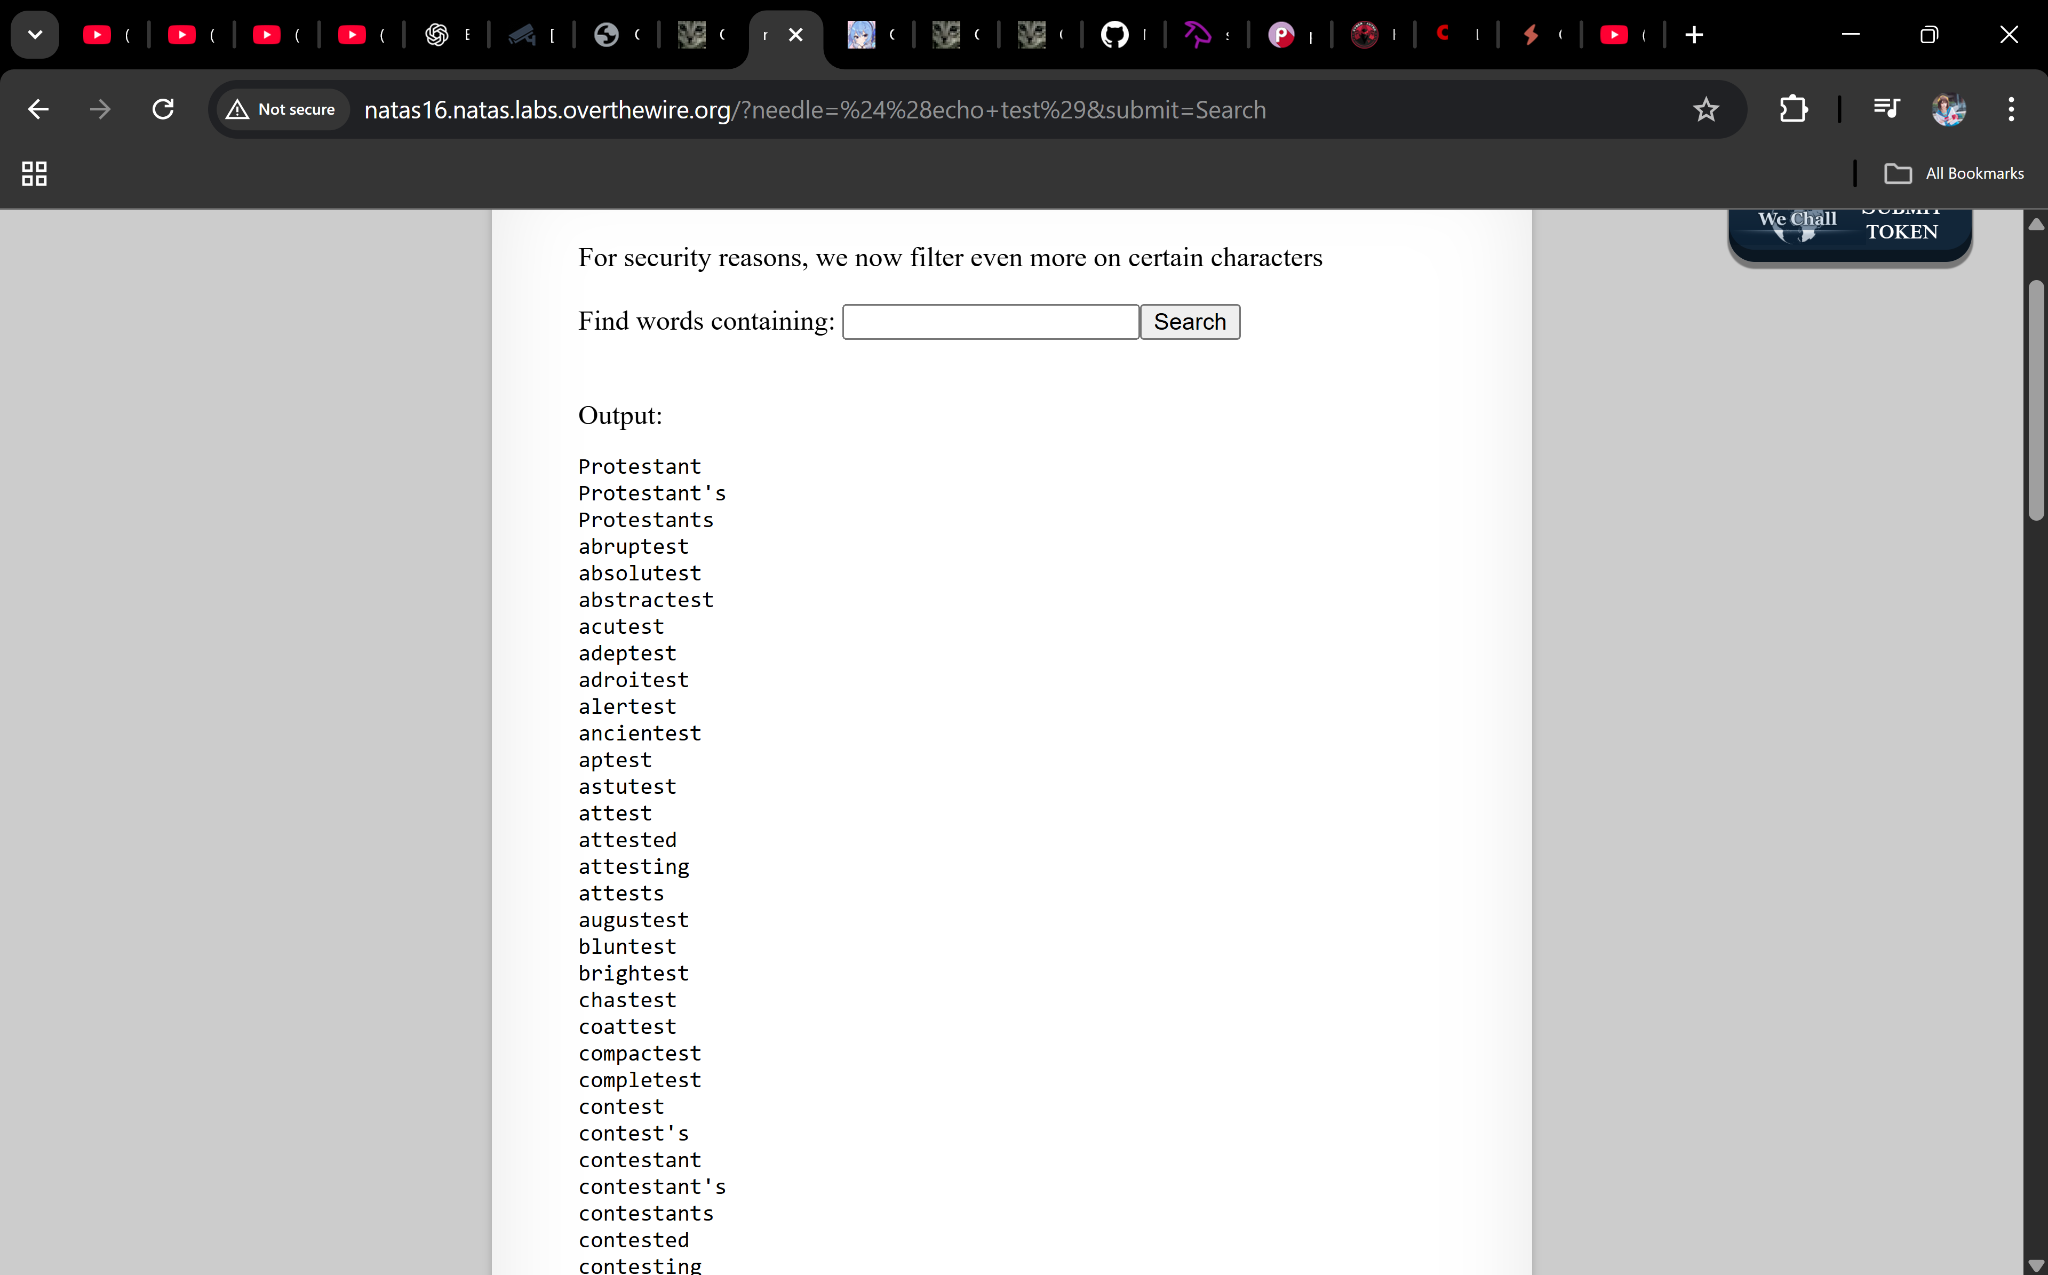2048x1275 pixels.
Task: Switch to the GitHub tab
Action: 1115,35
